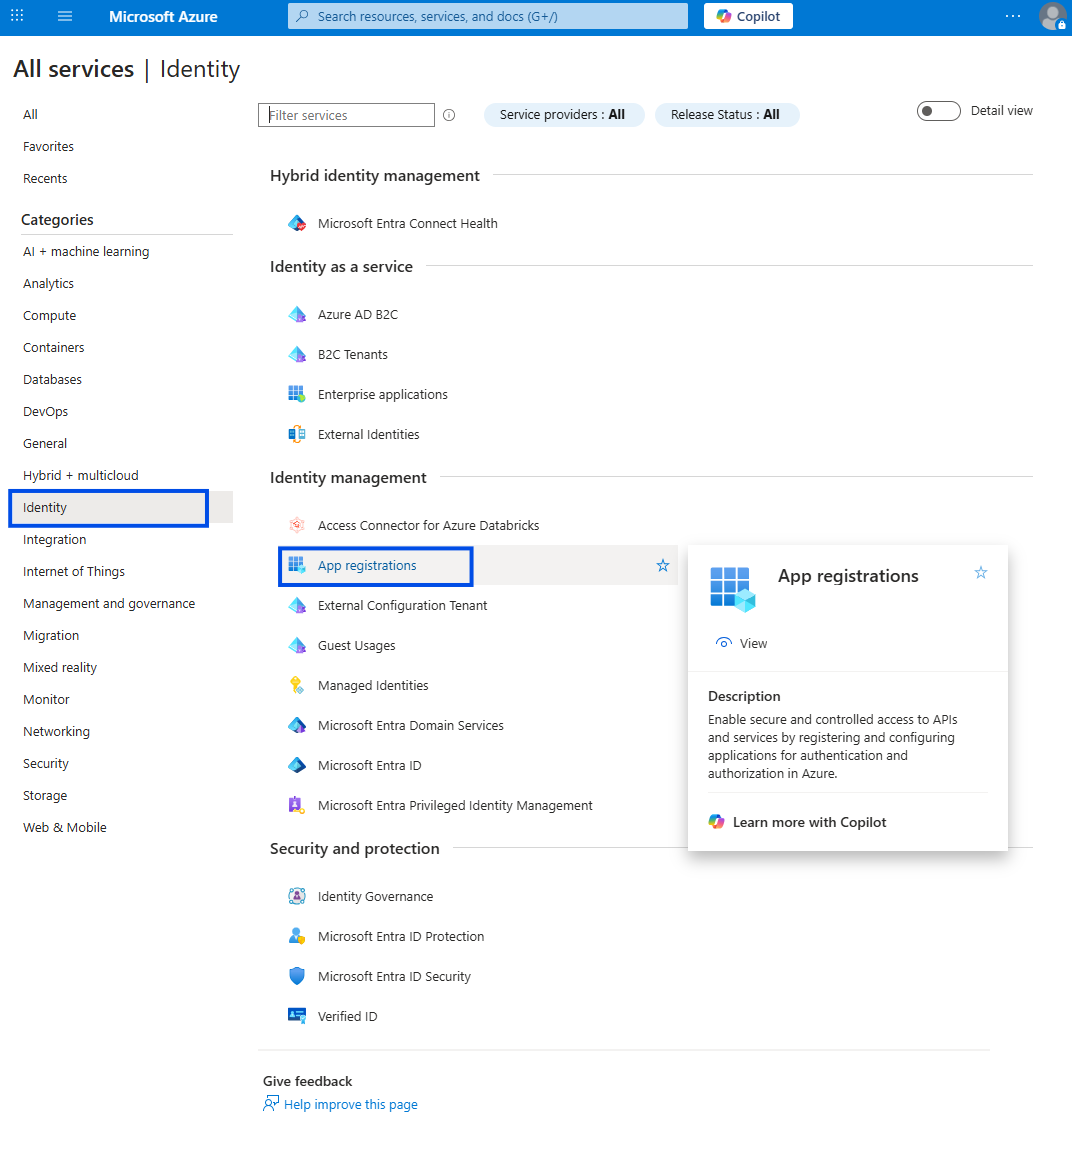The width and height of the screenshot is (1072, 1156).
Task: Favorite App registrations via card star
Action: (x=981, y=573)
